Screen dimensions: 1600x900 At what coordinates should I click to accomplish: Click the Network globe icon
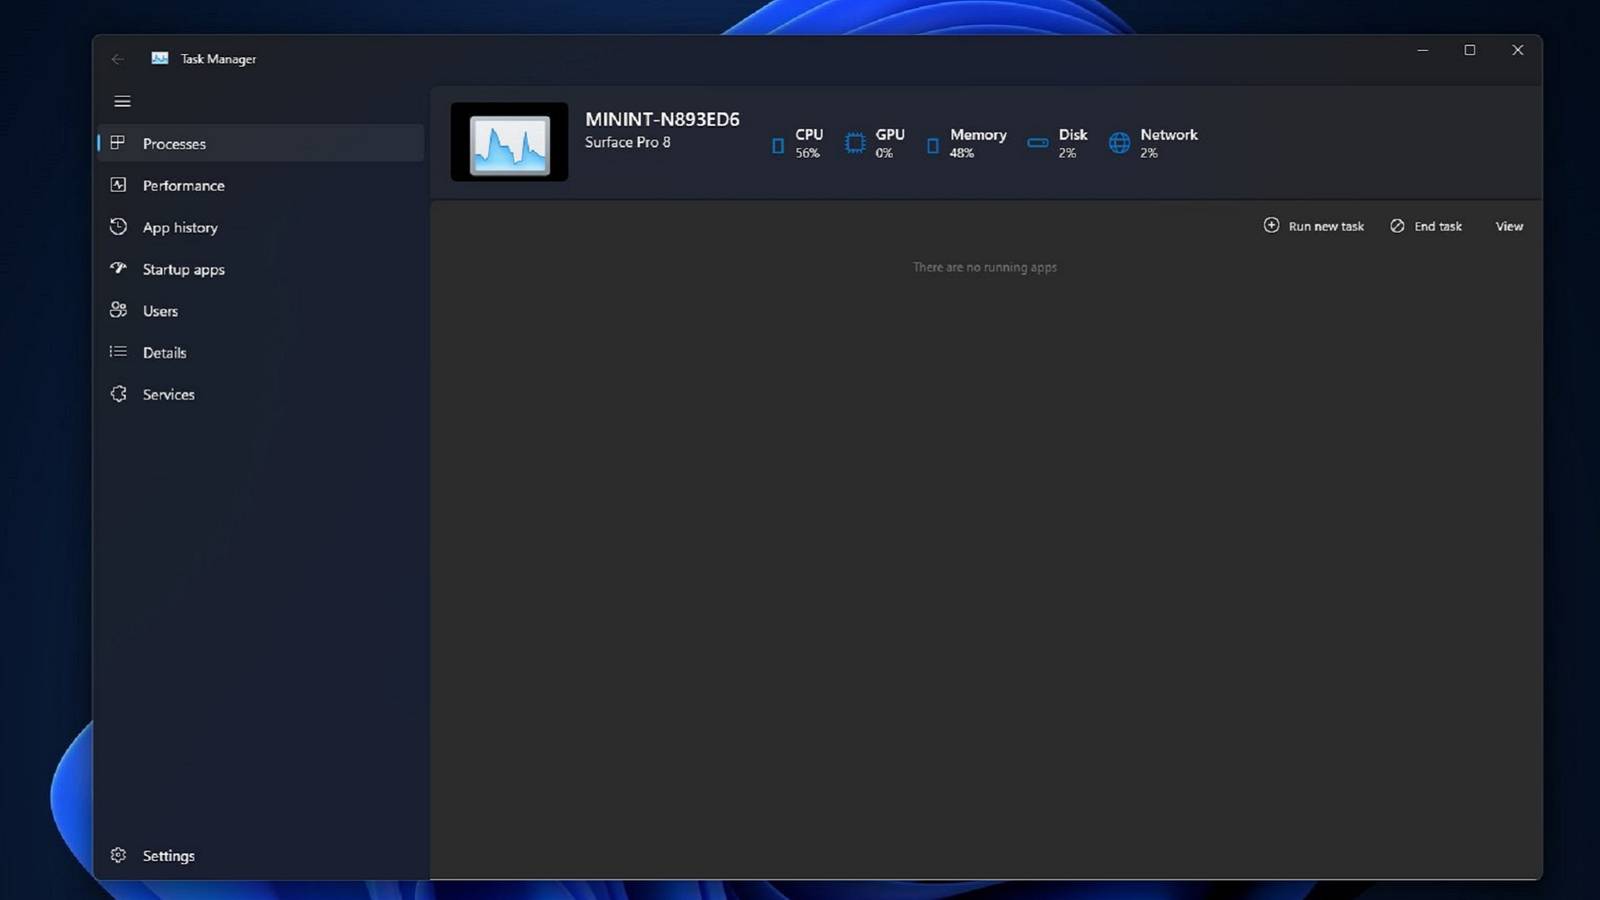click(x=1119, y=143)
